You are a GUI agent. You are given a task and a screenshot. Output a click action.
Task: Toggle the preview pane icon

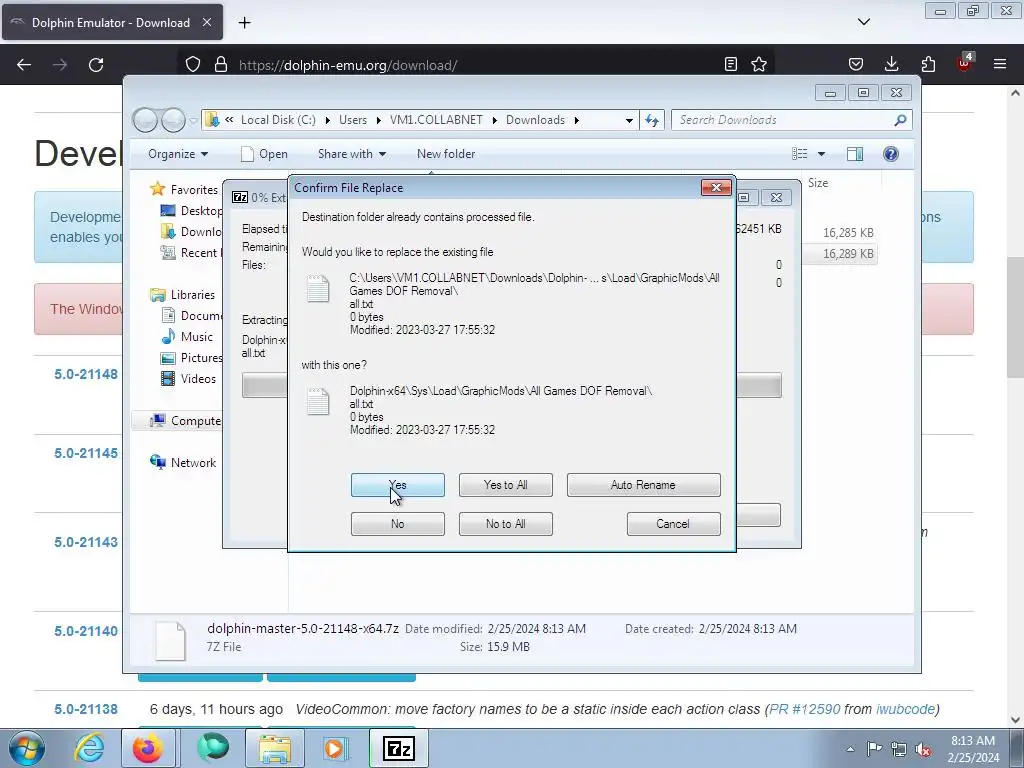pyautogui.click(x=855, y=154)
